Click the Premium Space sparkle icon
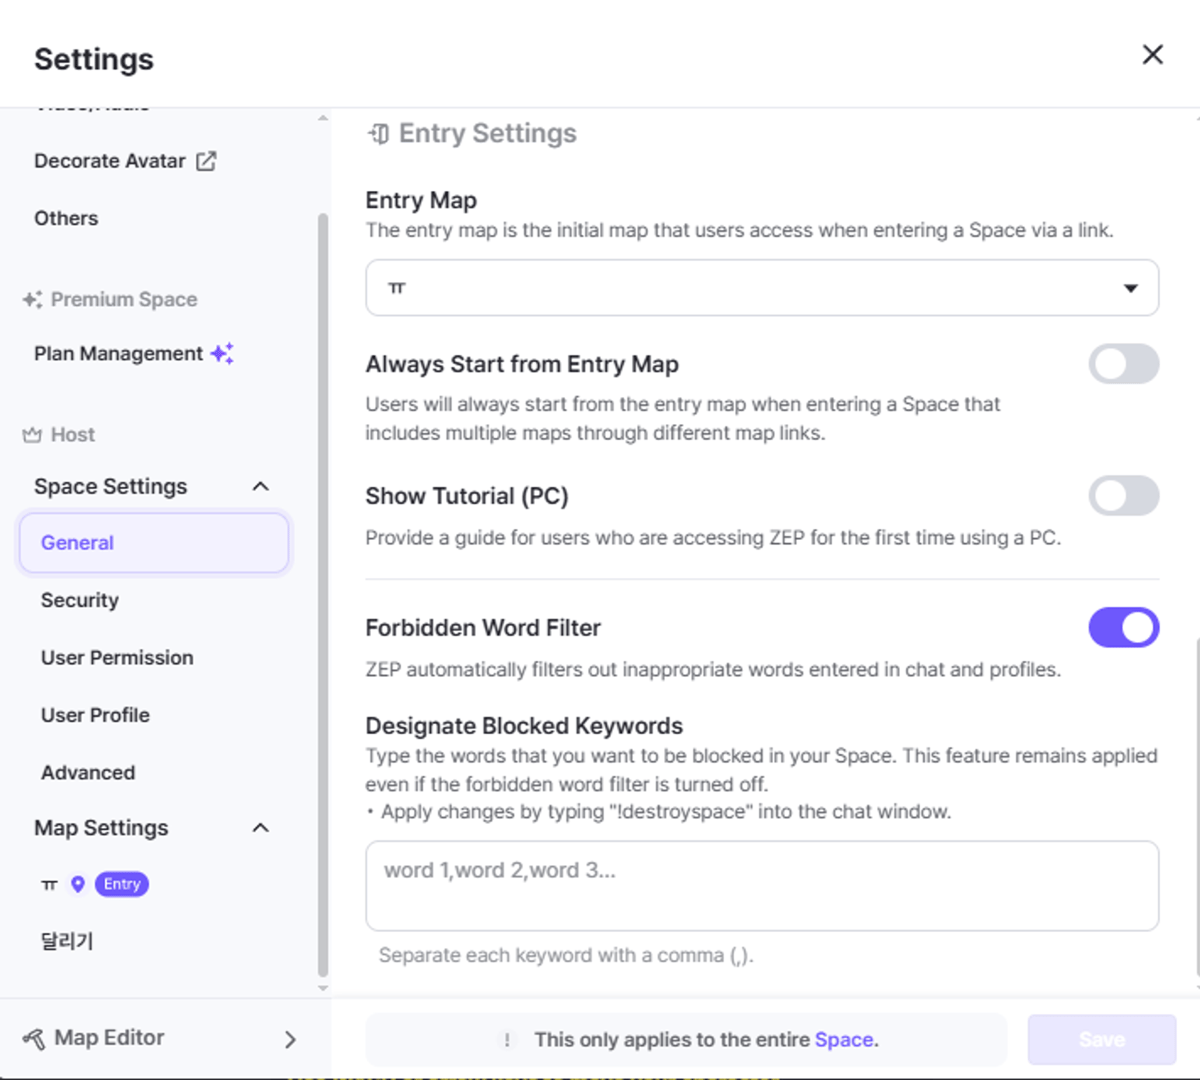This screenshot has height=1080, width=1200. (32, 299)
